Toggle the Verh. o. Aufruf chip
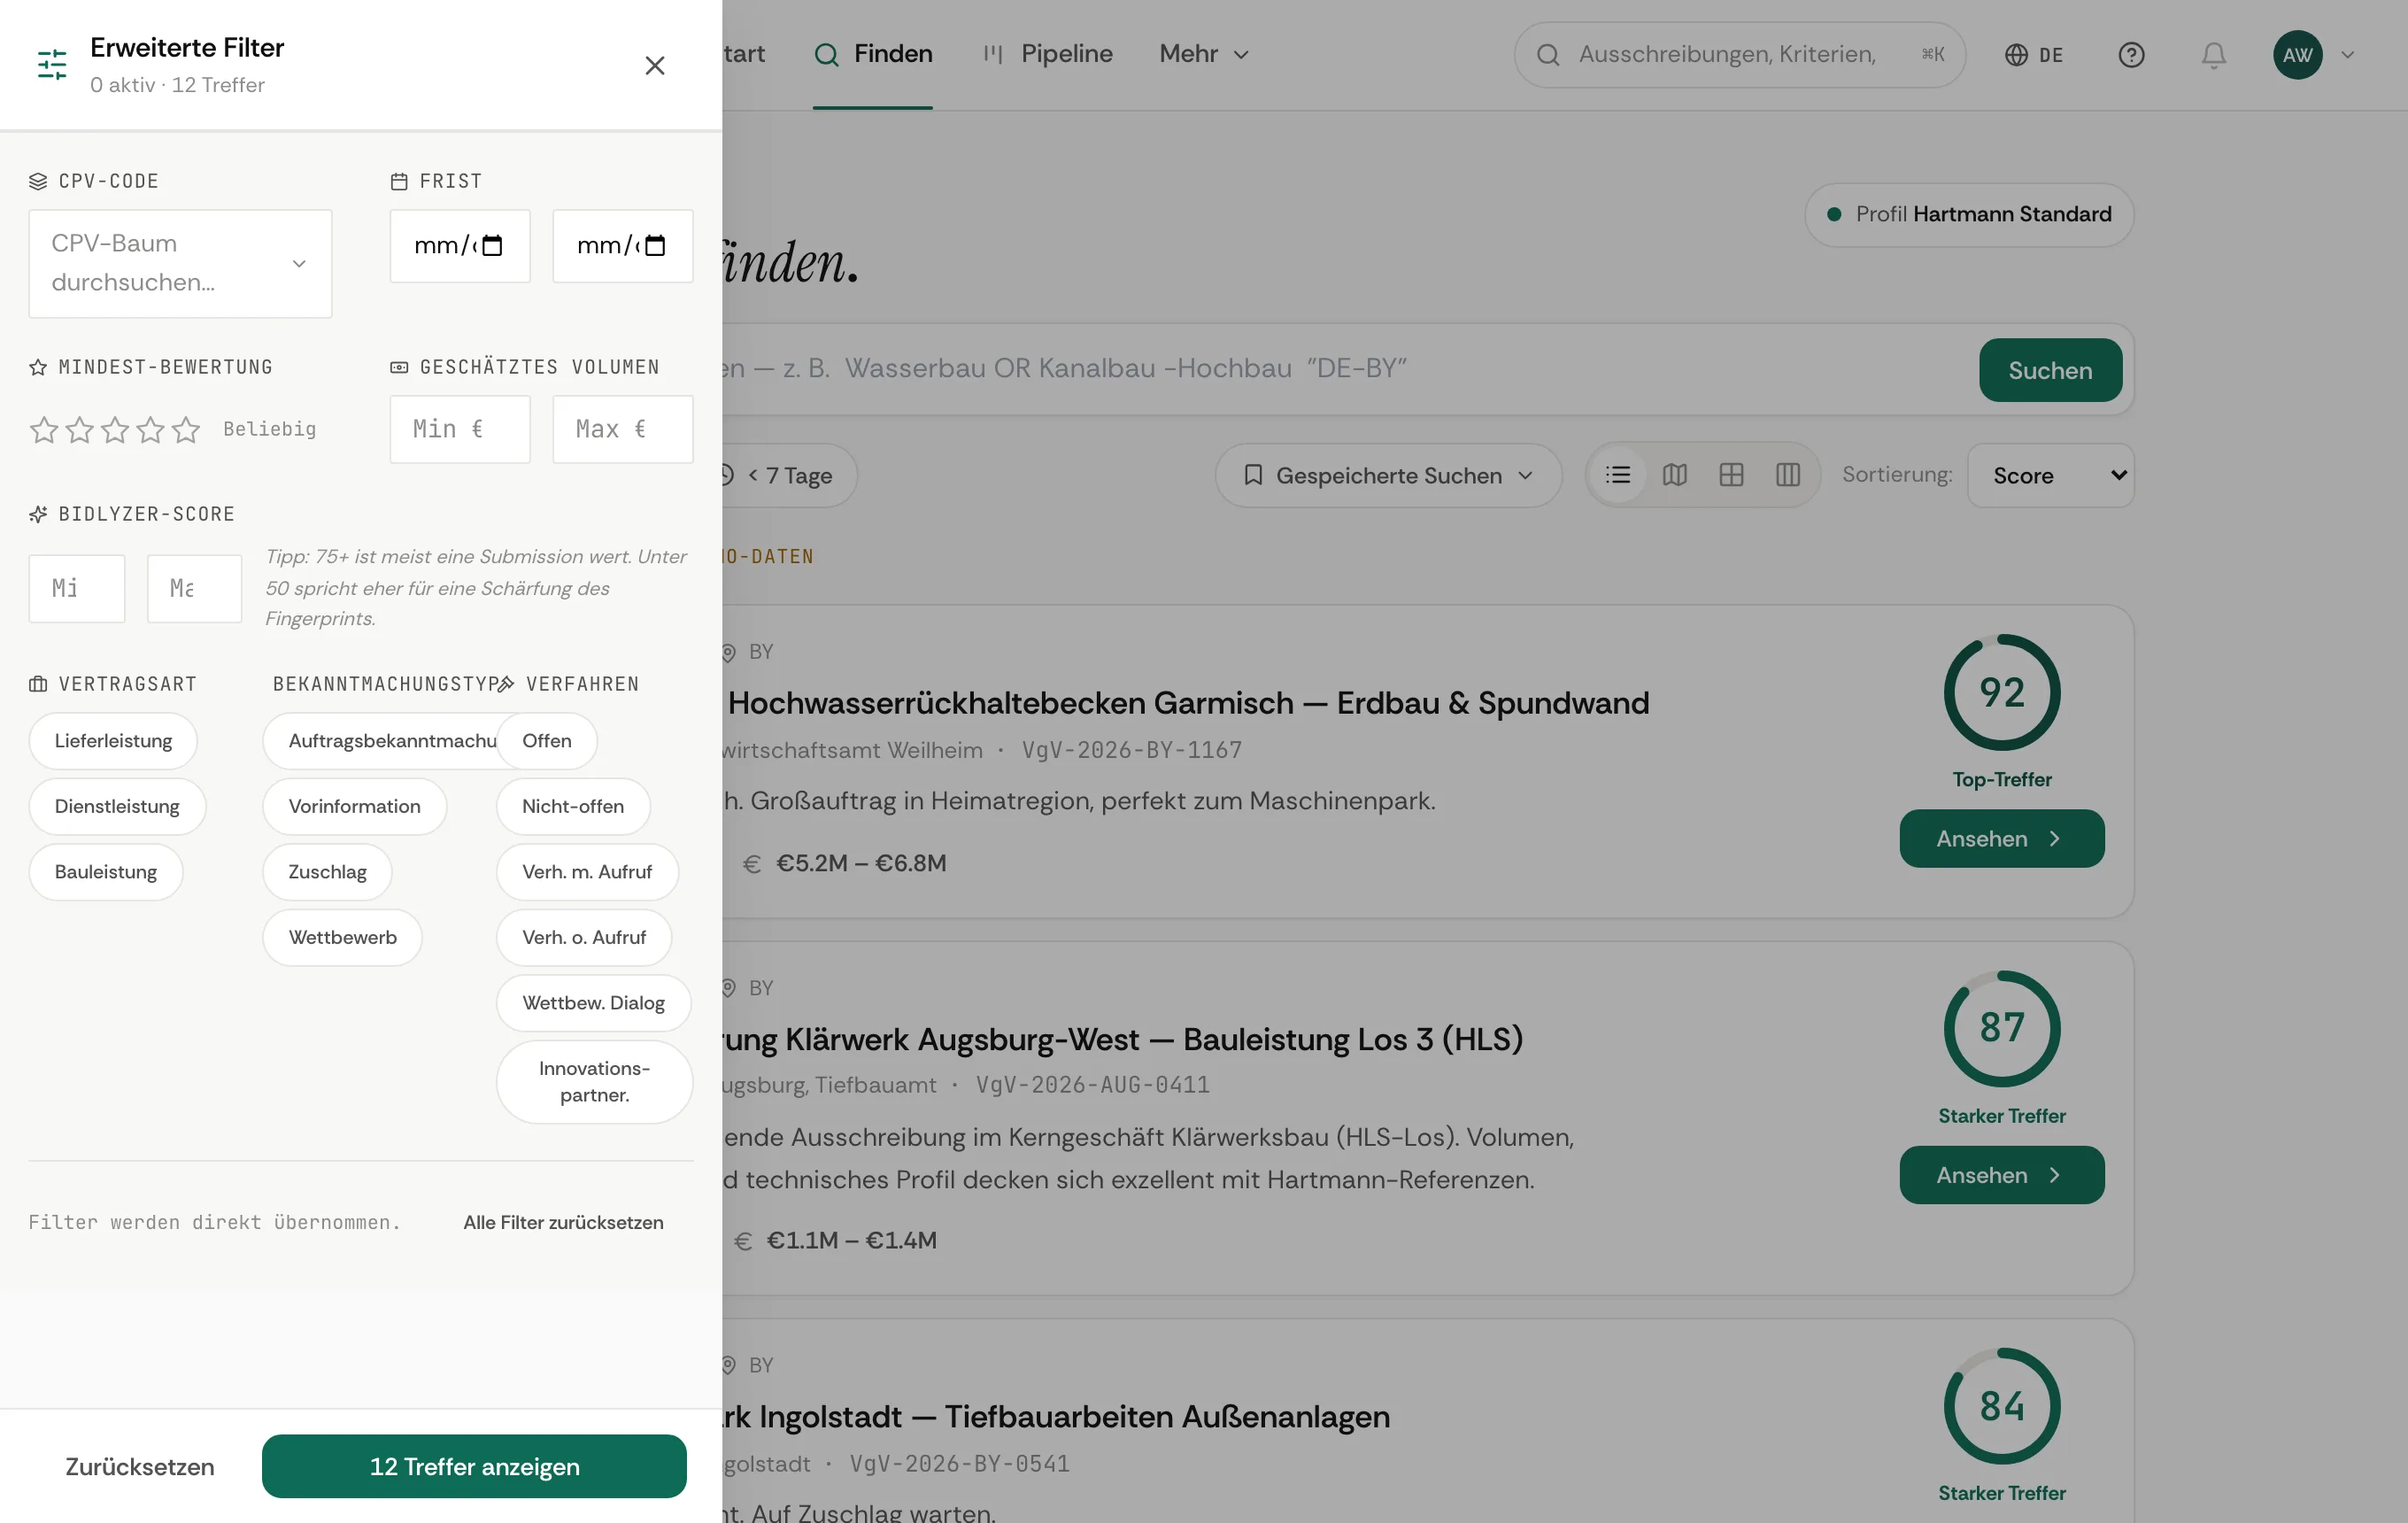The height and width of the screenshot is (1523, 2408). click(x=584, y=937)
